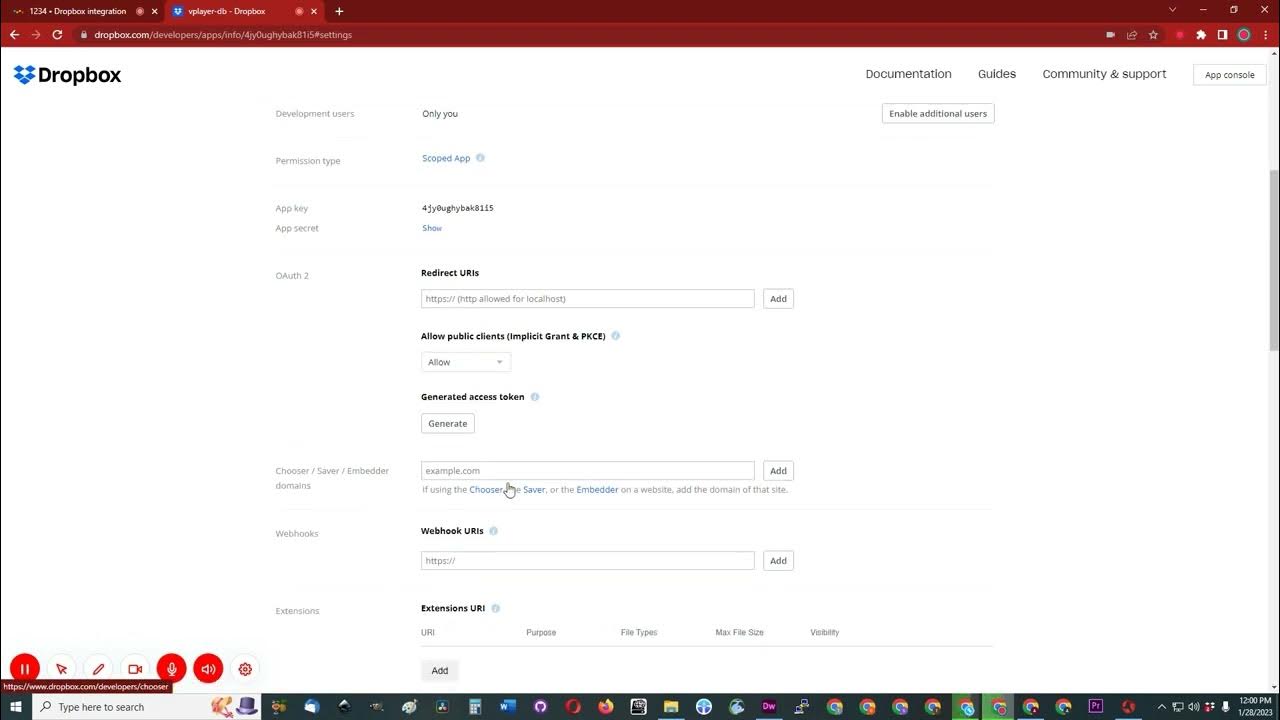Click info icon beside Webhook URIs
Screen dimensions: 1280x720
coord(493,531)
